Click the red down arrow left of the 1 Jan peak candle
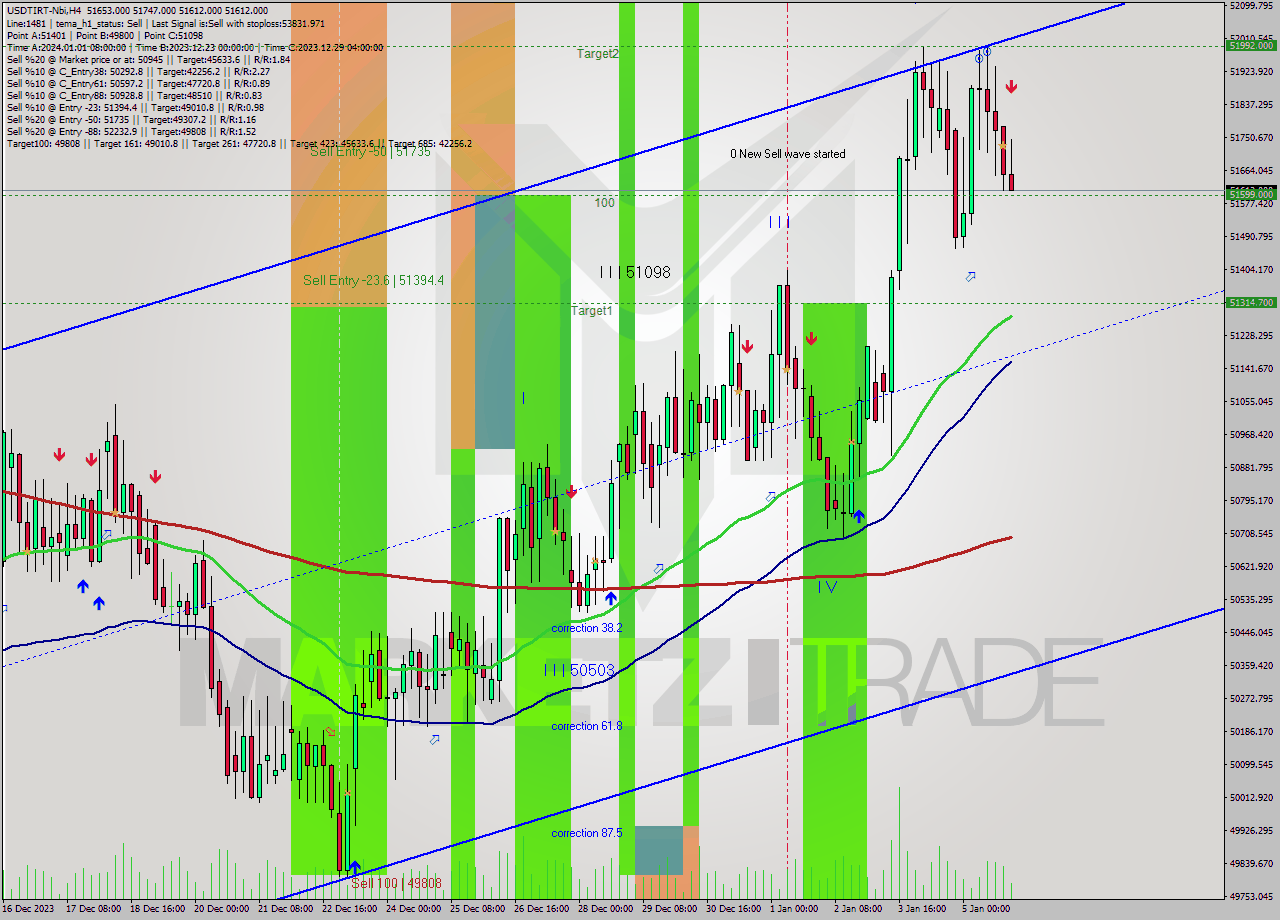 click(747, 347)
